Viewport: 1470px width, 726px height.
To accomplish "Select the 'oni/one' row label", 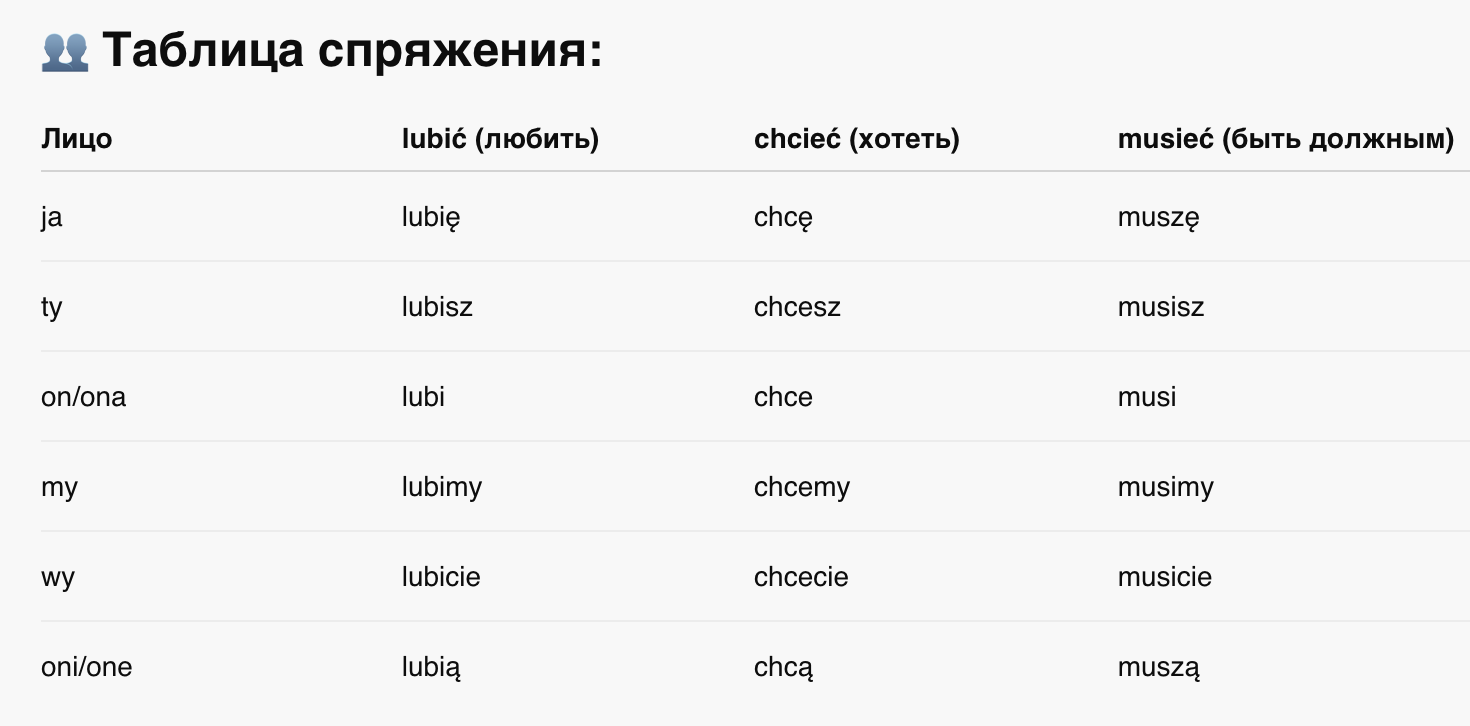I will (x=86, y=667).
